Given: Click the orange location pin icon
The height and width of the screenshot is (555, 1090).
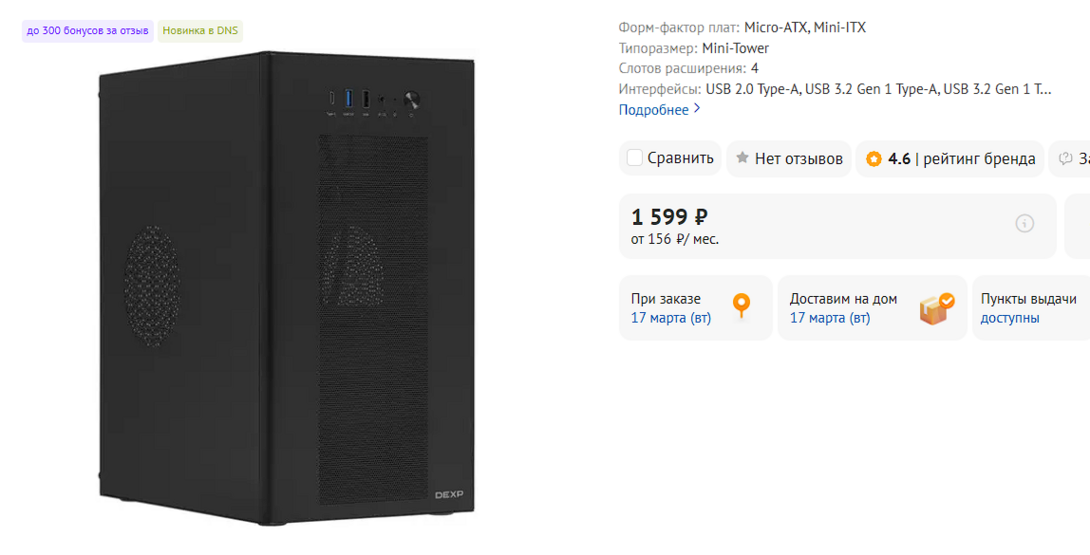Looking at the screenshot, I should click(741, 306).
